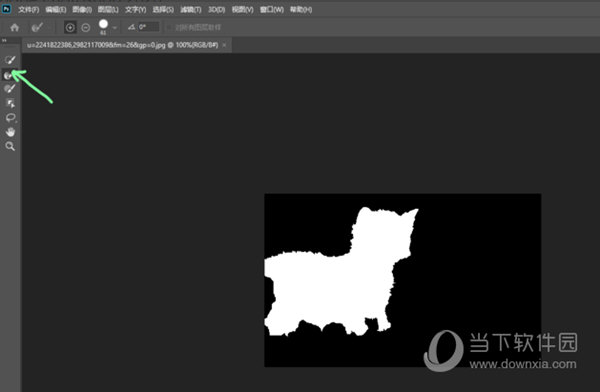
Task: Expand the toolbar with double-arrow toggle
Action: (x=4, y=40)
